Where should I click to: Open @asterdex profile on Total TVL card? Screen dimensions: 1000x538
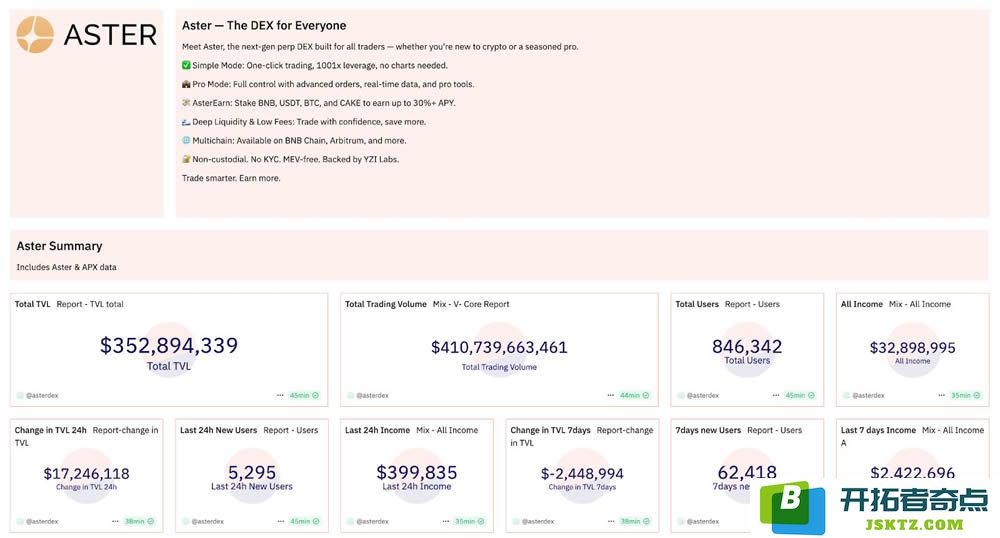click(38, 395)
